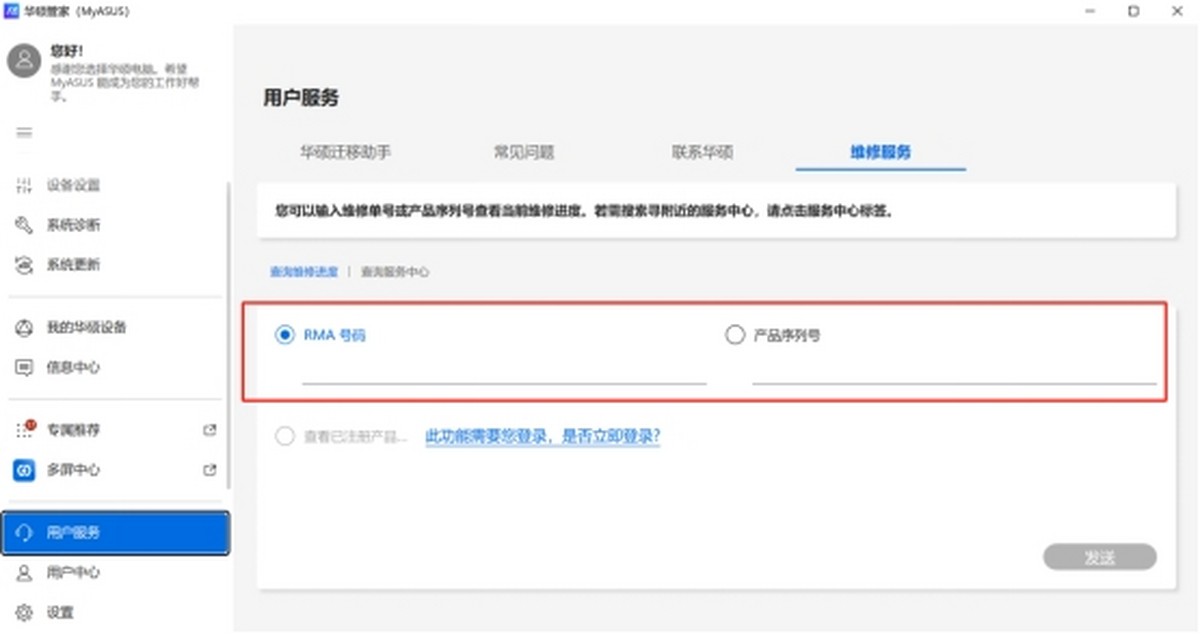Open 系统更新 in the sidebar
Viewport: 1200px width, 634px height.
pyautogui.click(x=73, y=266)
